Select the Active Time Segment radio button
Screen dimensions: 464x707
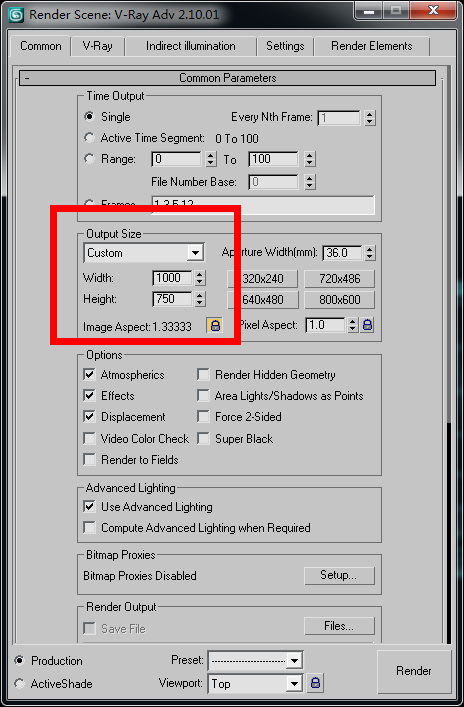[90, 138]
